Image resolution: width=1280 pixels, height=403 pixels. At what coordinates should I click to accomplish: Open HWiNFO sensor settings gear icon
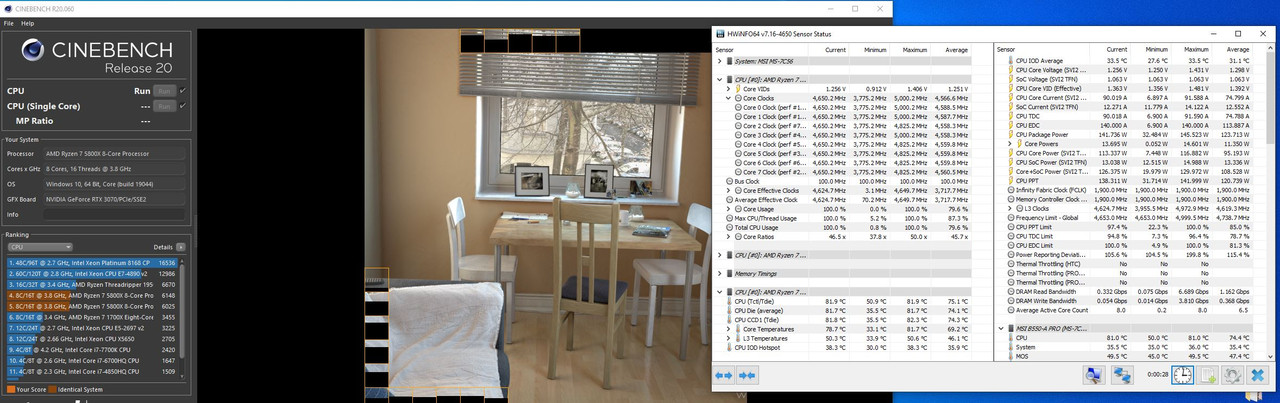tap(1233, 376)
